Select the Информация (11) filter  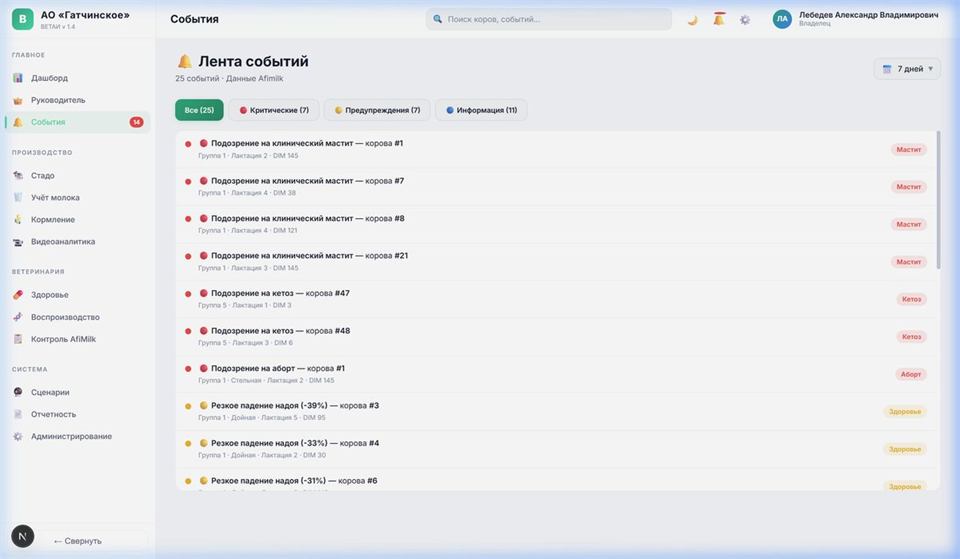(x=481, y=110)
